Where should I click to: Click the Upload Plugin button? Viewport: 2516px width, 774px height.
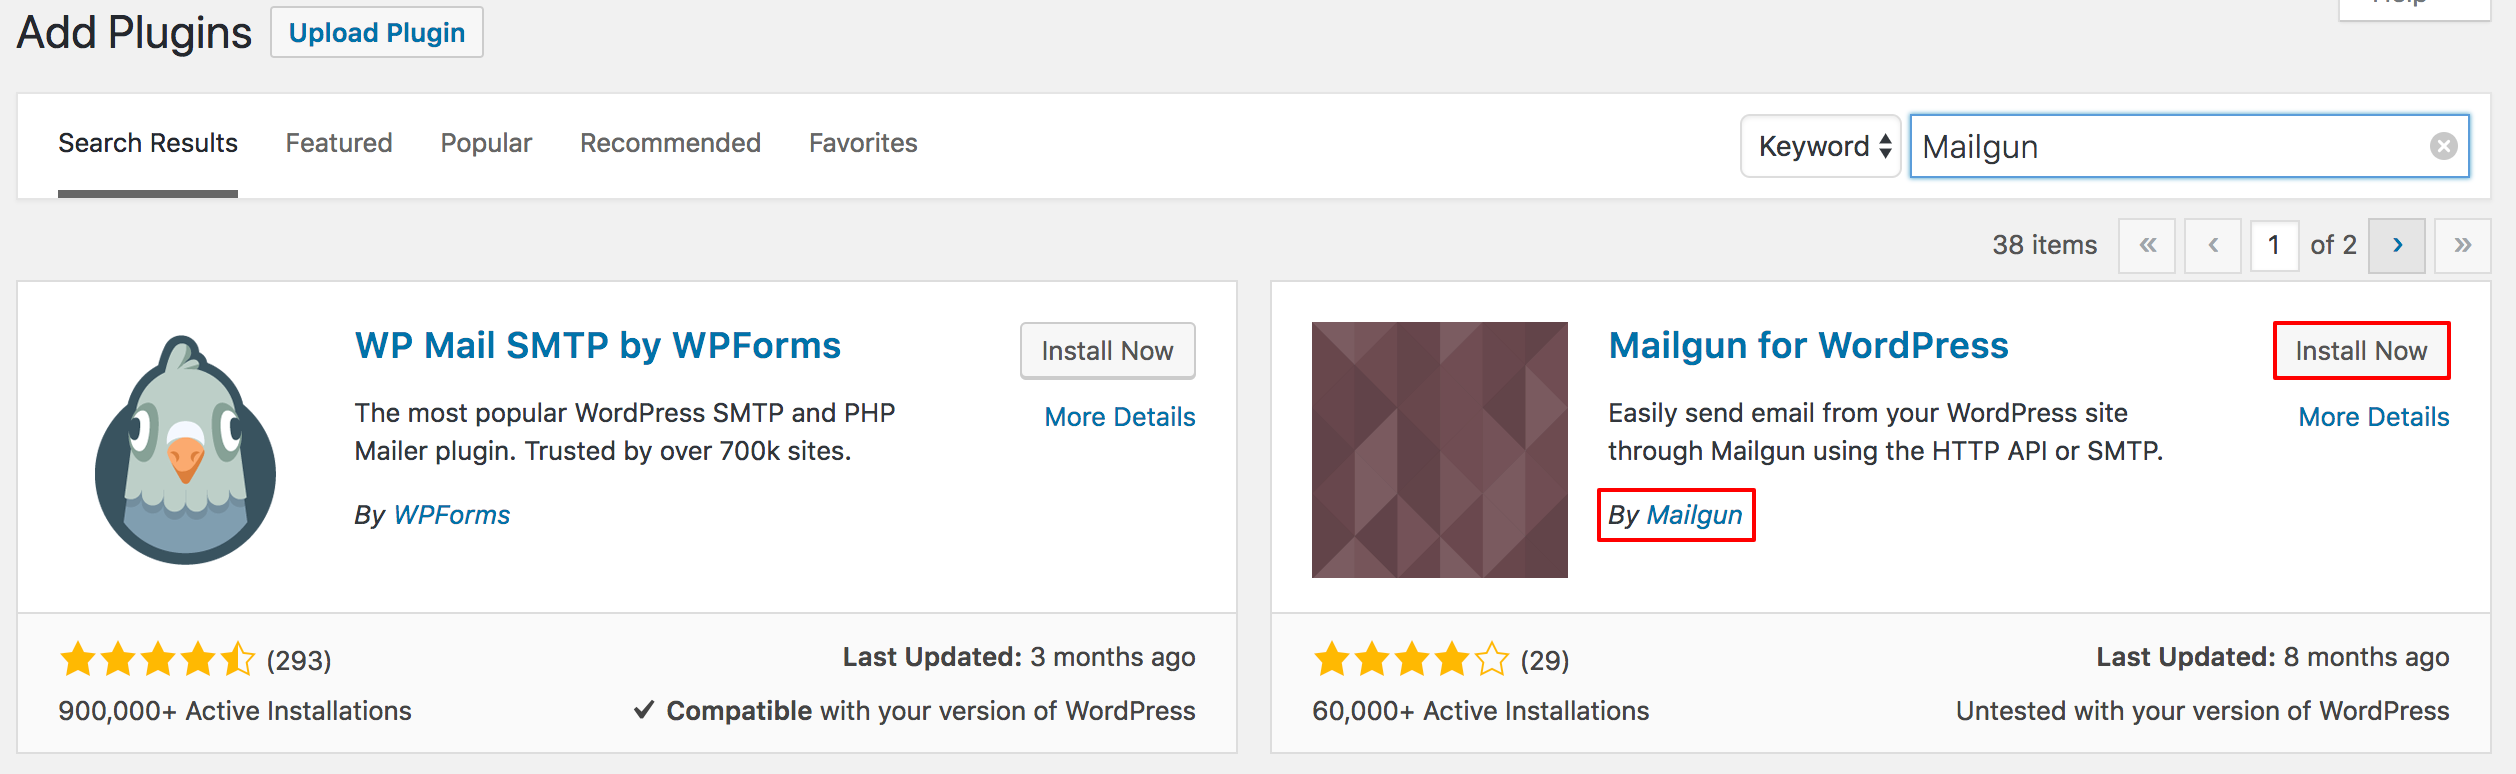(x=377, y=33)
